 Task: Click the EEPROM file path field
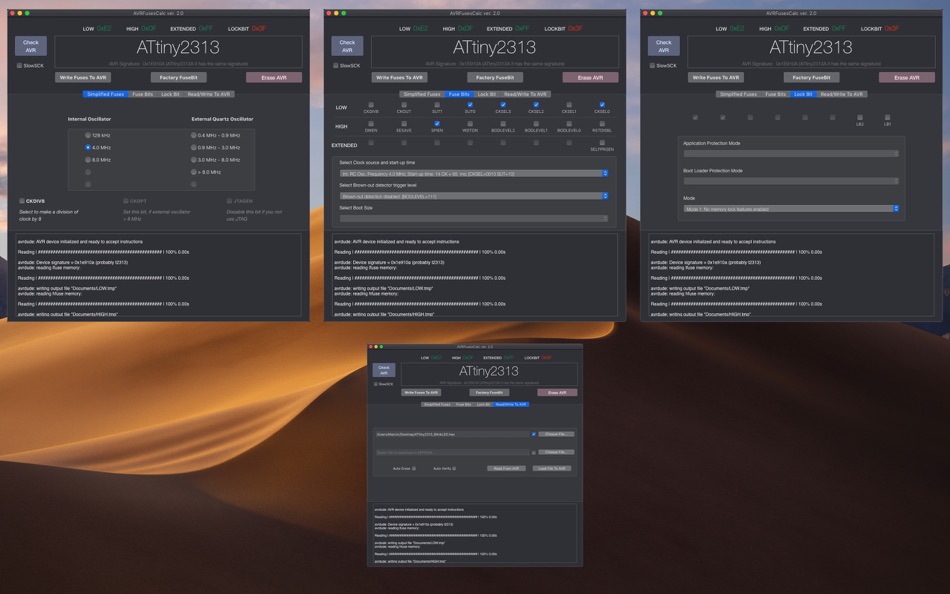(x=452, y=452)
